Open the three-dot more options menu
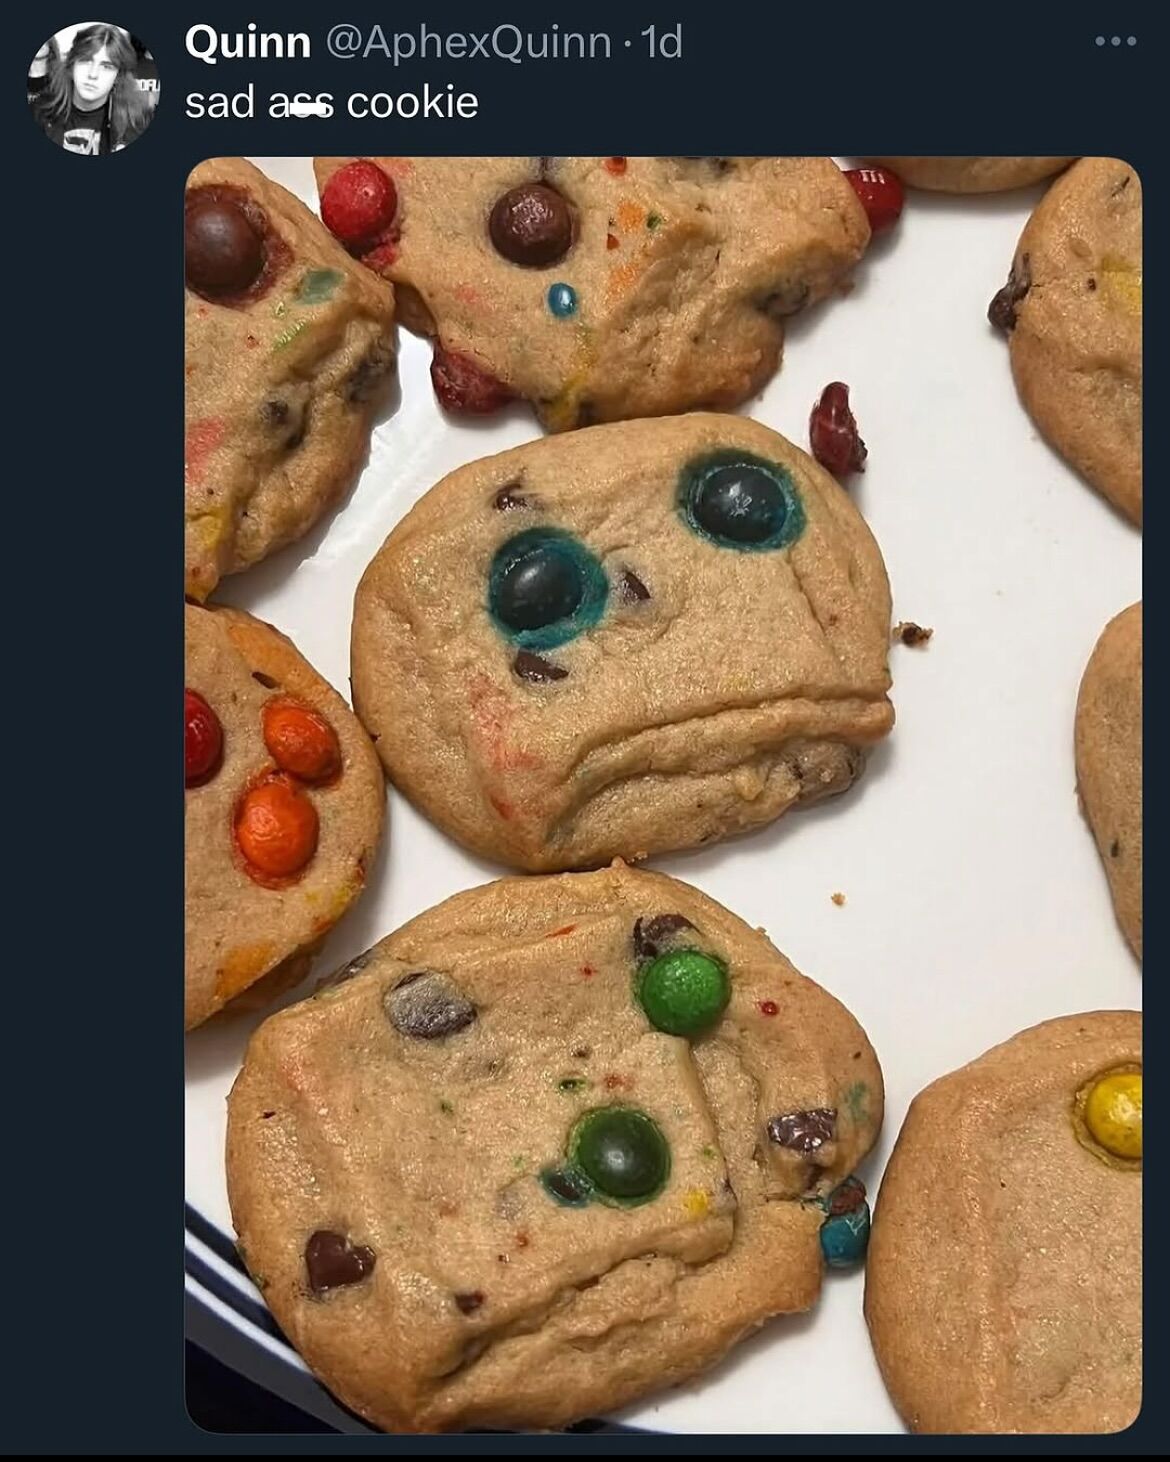Viewport: 1170px width, 1462px height. [1115, 42]
